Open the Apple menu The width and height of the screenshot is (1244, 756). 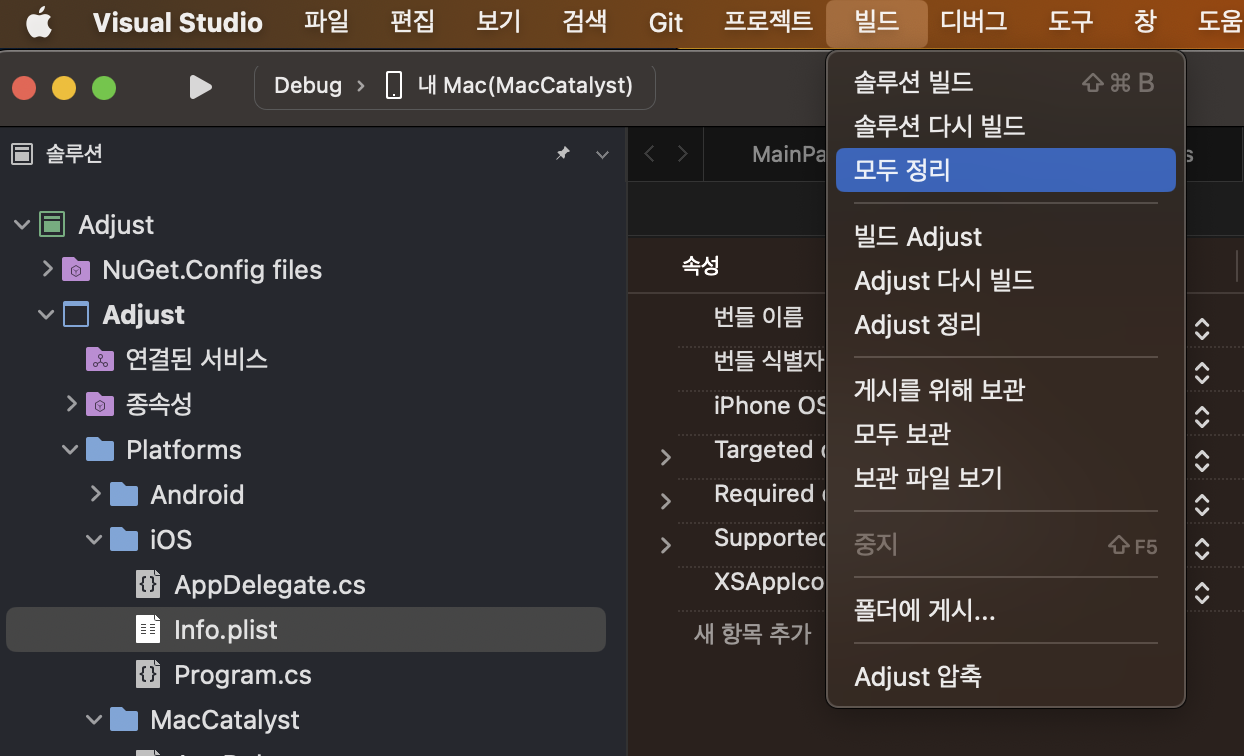pos(39,22)
